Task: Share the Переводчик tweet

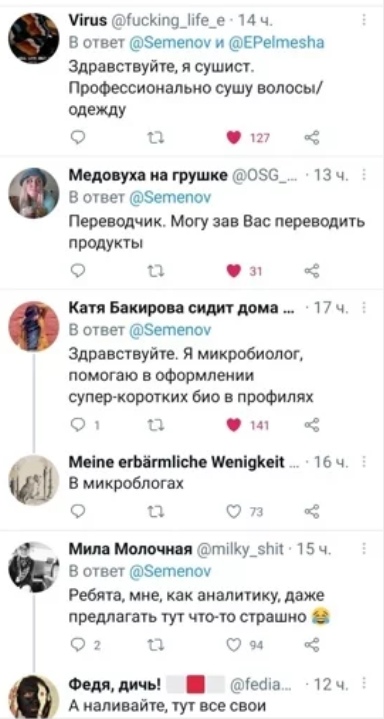Action: coord(312,272)
